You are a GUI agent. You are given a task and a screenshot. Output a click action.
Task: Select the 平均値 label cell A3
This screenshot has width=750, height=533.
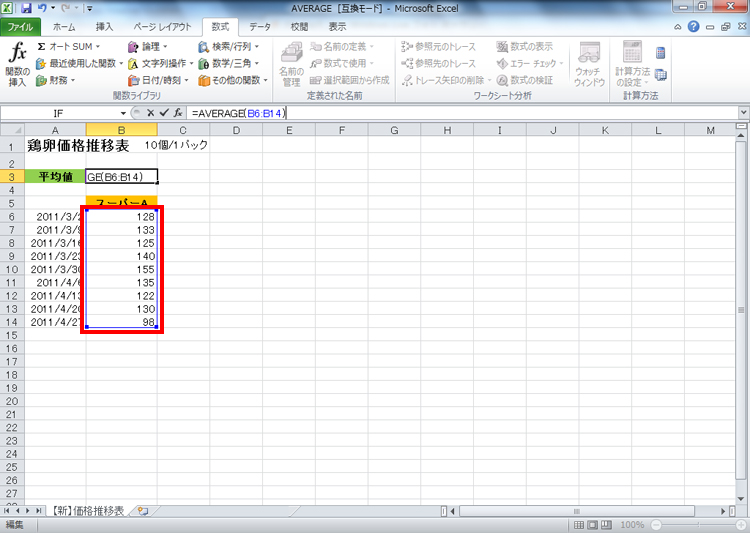pyautogui.click(x=55, y=177)
